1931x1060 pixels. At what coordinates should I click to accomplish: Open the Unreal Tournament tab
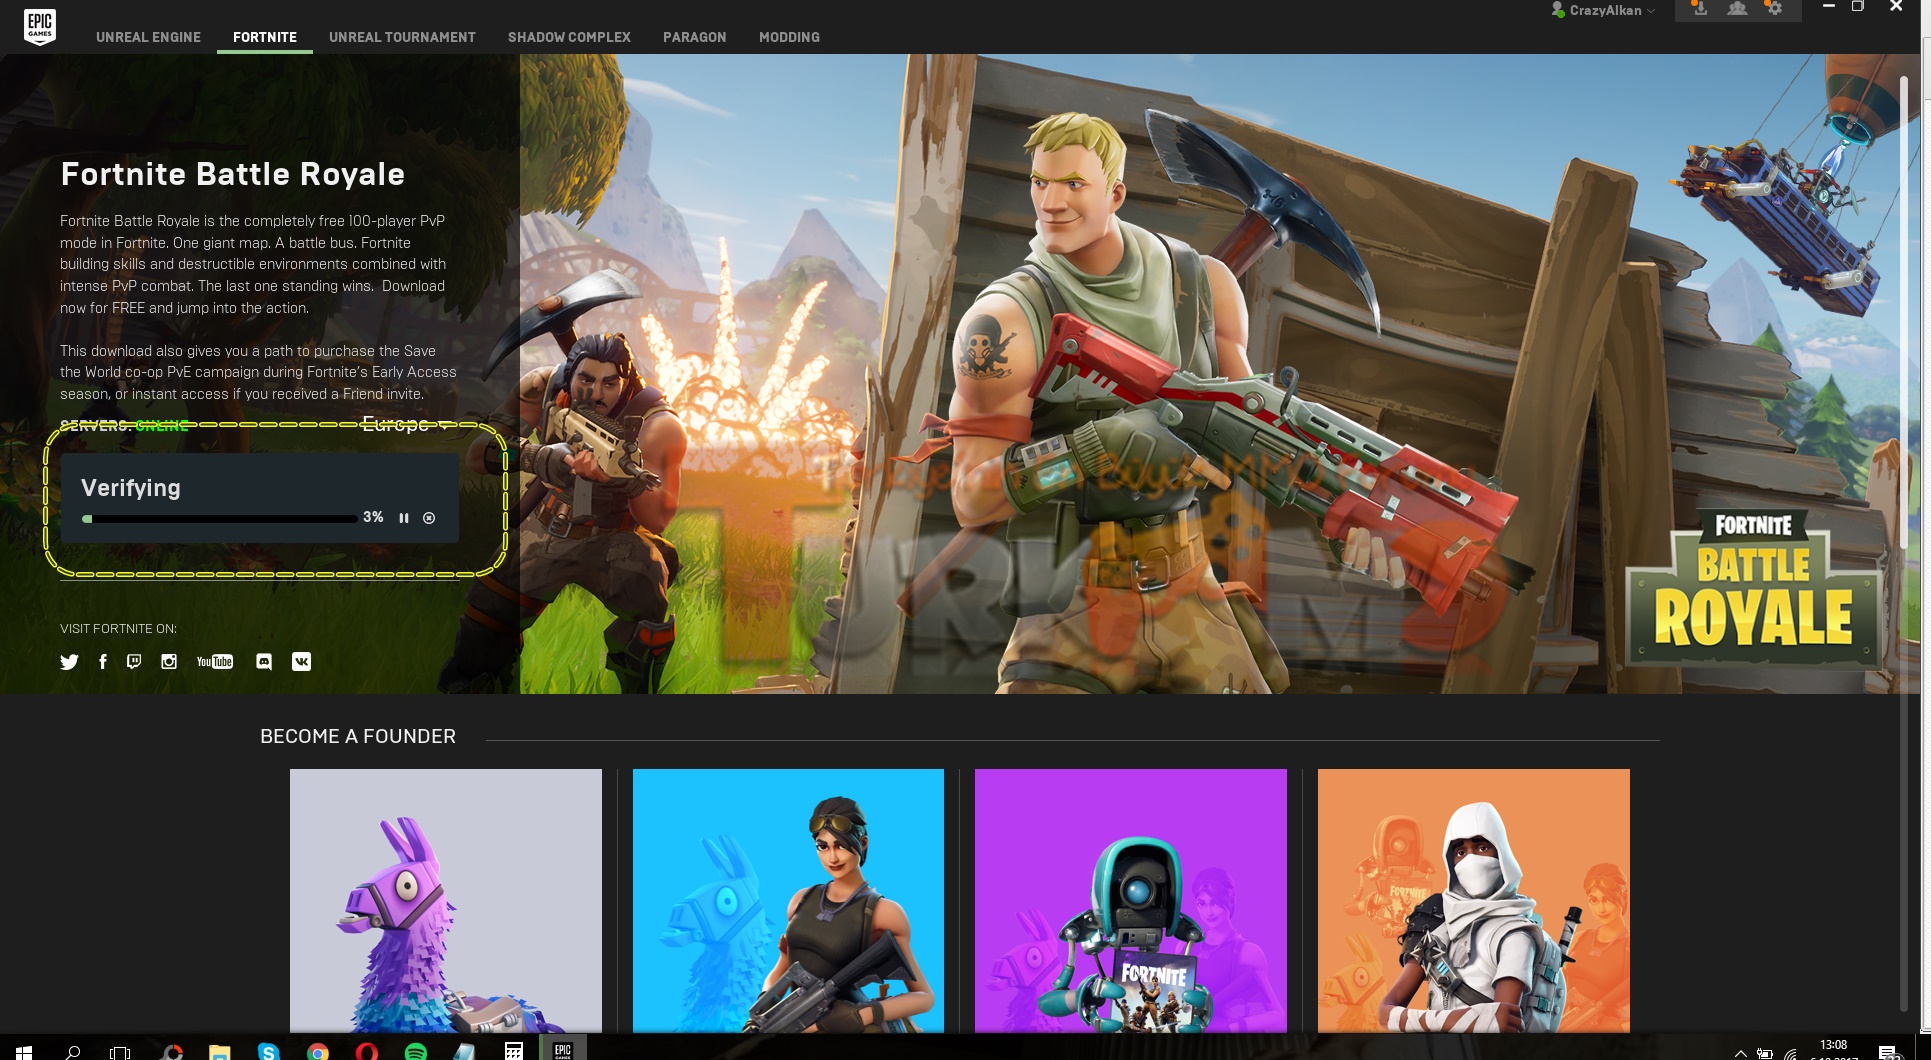tap(402, 37)
